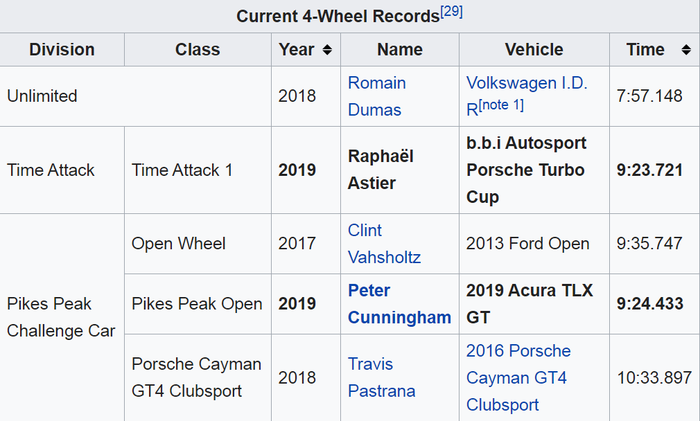700x421 pixels.
Task: Select the 7:57.148 time cell
Action: (654, 96)
